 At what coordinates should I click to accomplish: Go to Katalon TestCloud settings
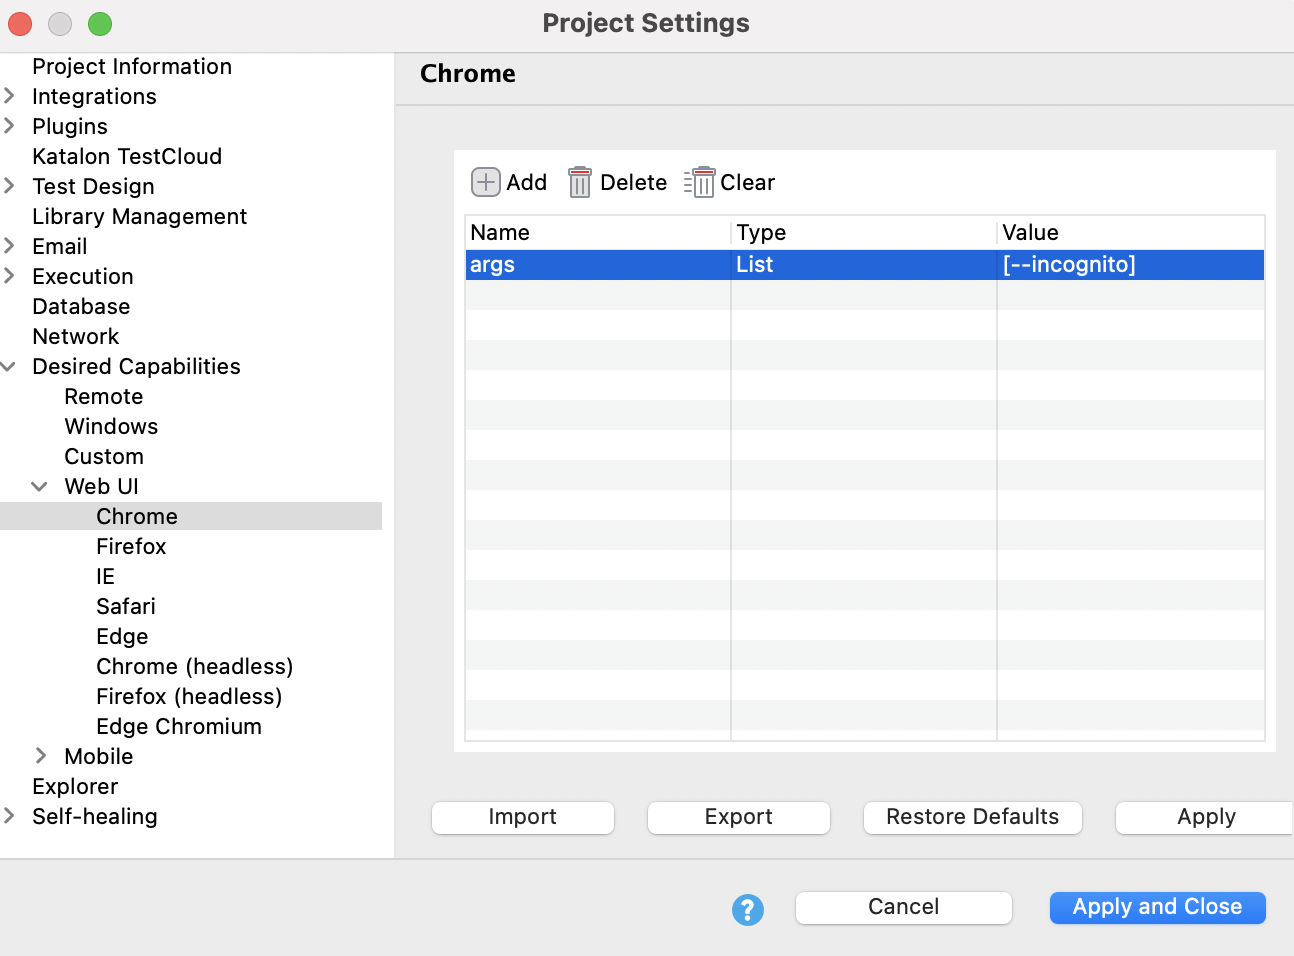(x=126, y=156)
